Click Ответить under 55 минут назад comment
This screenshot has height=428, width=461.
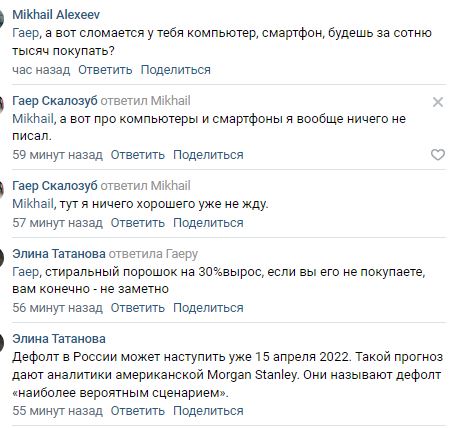(x=138, y=411)
